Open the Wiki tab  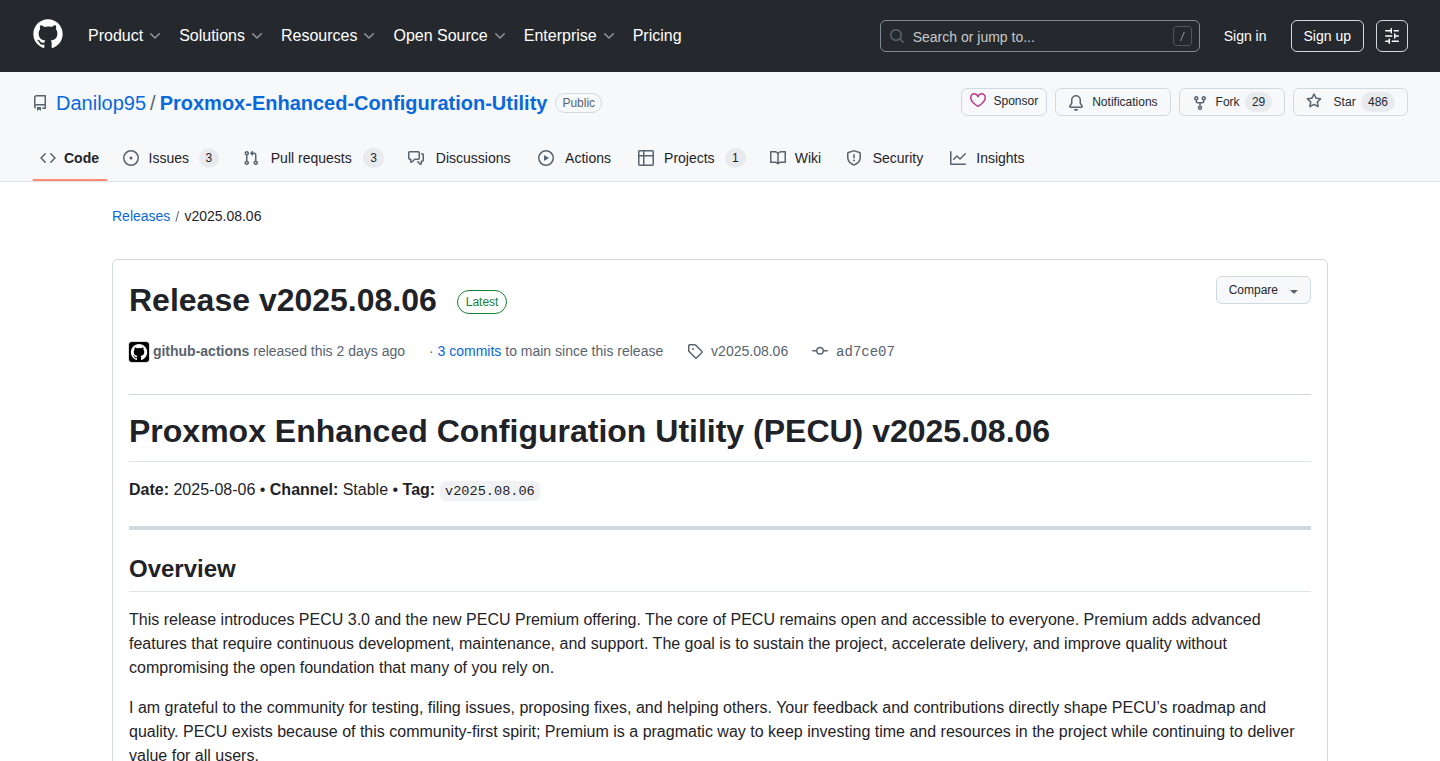tap(795, 158)
